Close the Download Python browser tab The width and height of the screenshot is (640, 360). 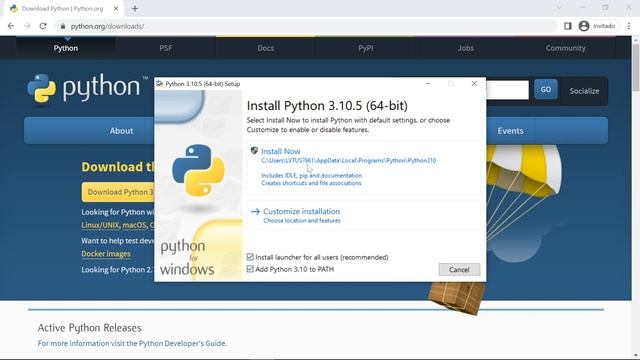click(x=116, y=8)
